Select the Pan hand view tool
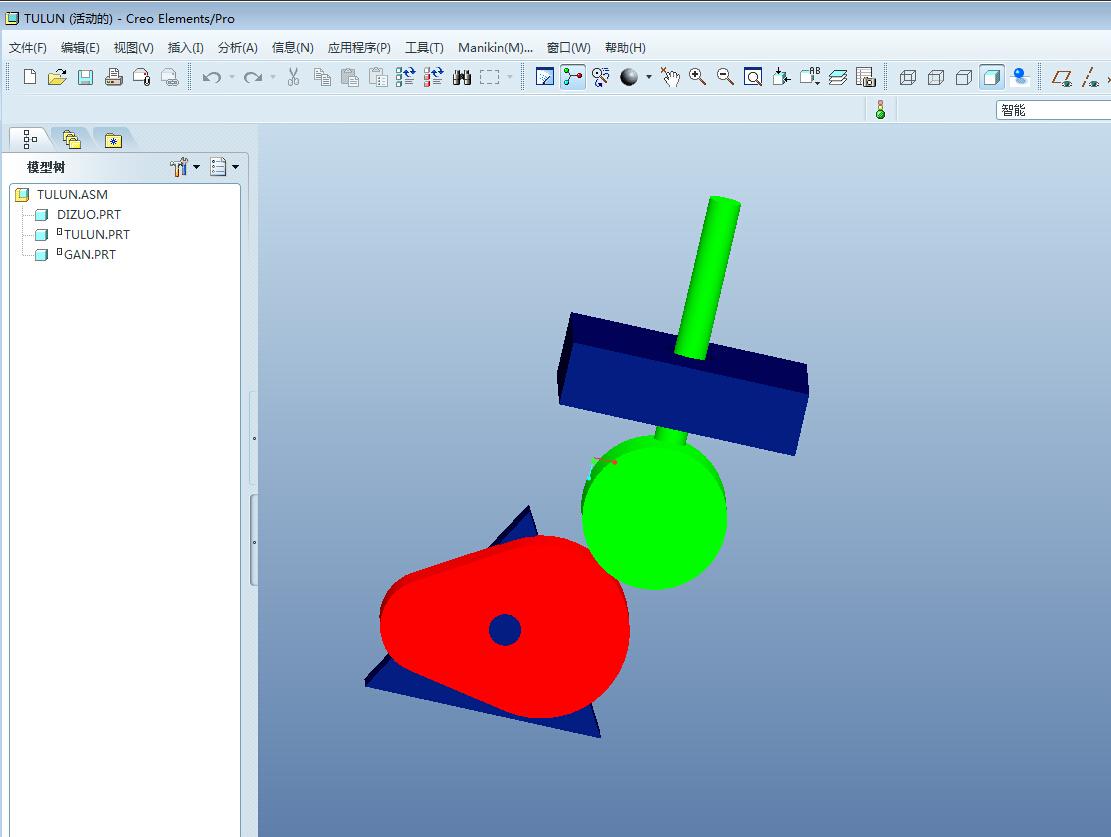The height and width of the screenshot is (837, 1111). click(670, 77)
